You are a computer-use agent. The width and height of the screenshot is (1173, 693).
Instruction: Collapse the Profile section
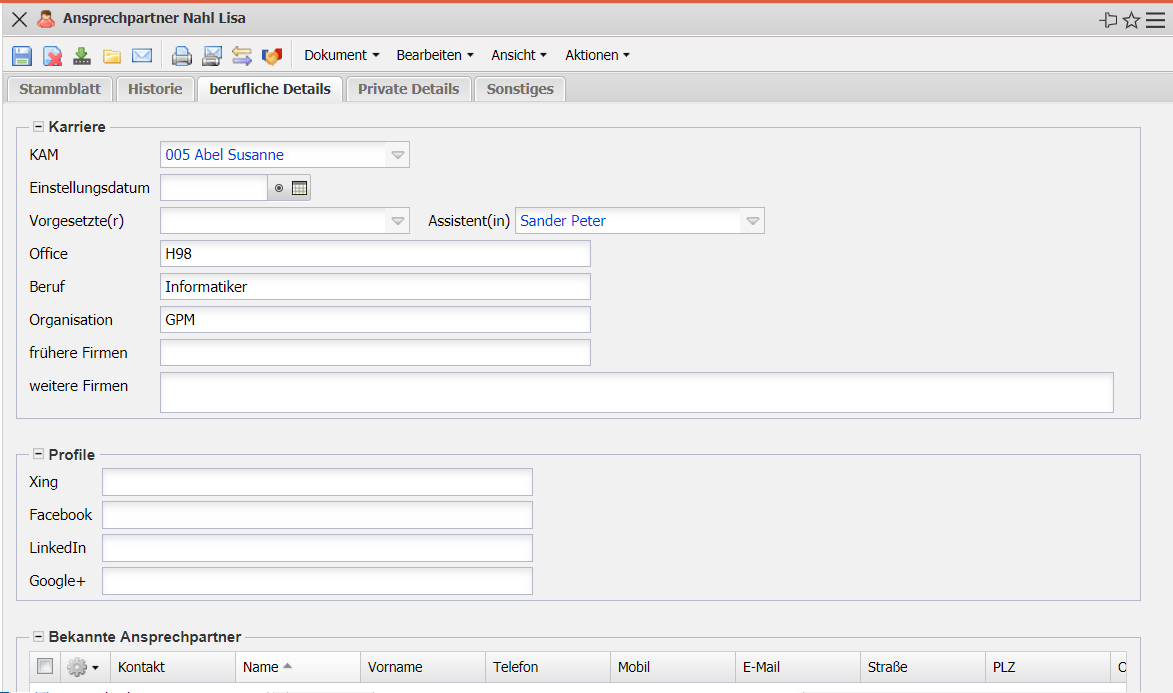[x=39, y=455]
